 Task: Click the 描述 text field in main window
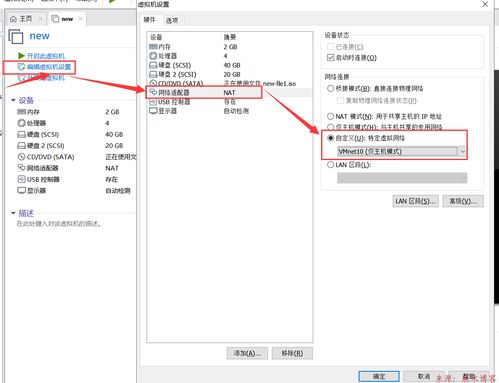(x=59, y=224)
